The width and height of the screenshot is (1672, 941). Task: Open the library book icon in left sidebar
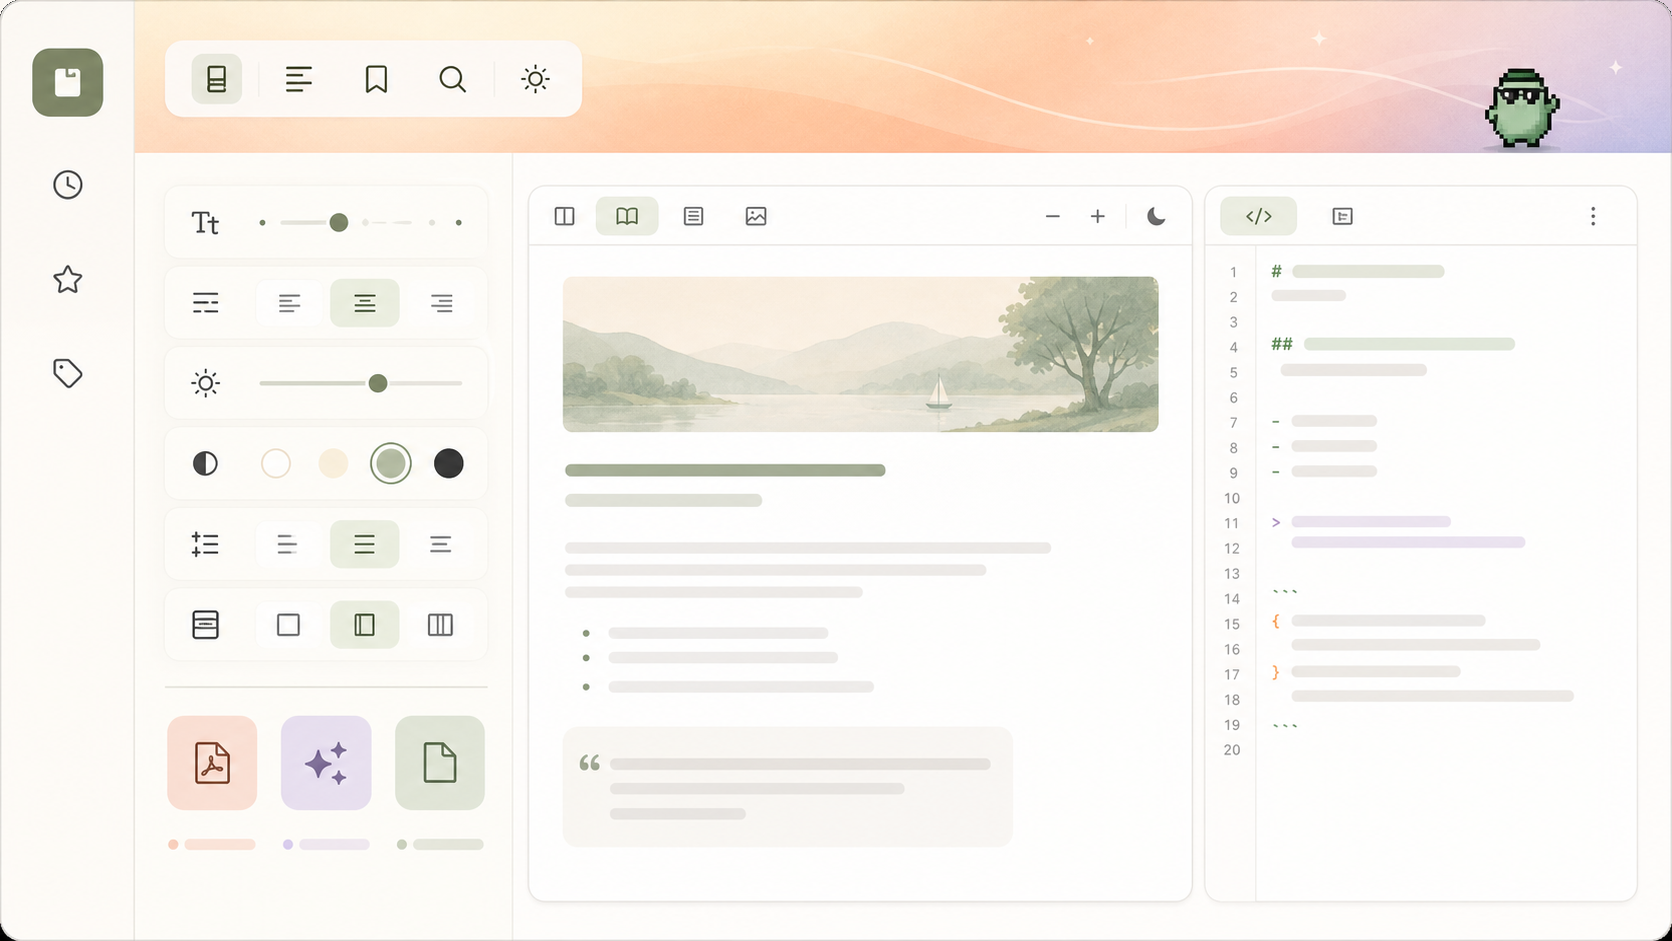coord(68,82)
